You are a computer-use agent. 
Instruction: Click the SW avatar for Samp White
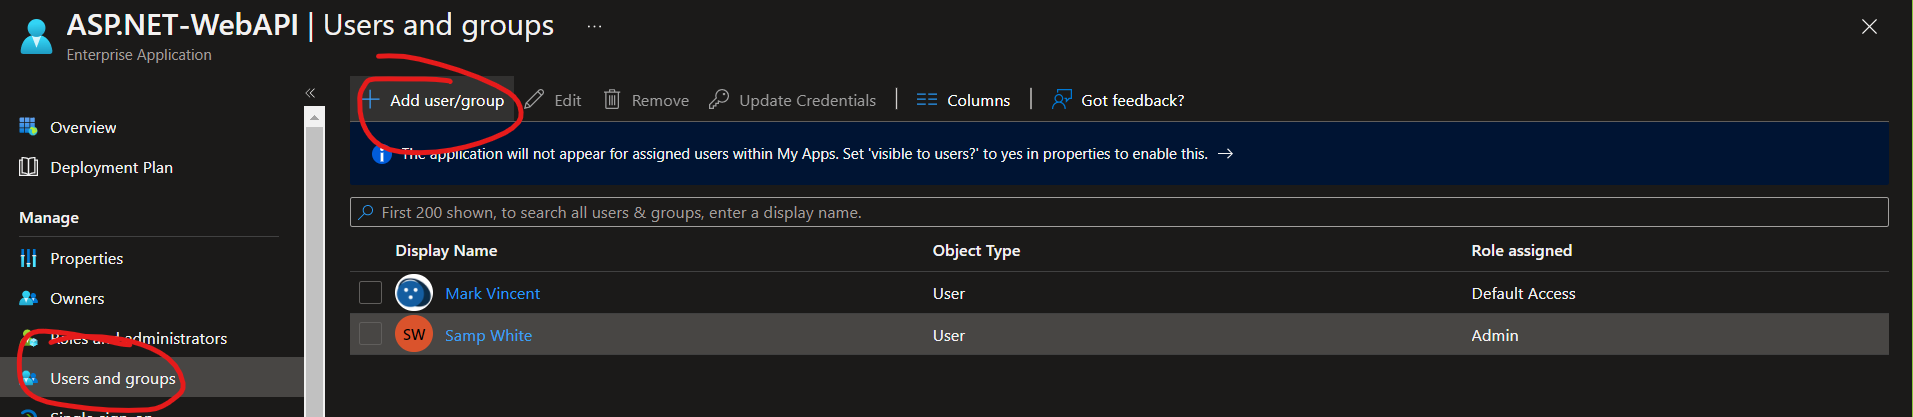[414, 334]
